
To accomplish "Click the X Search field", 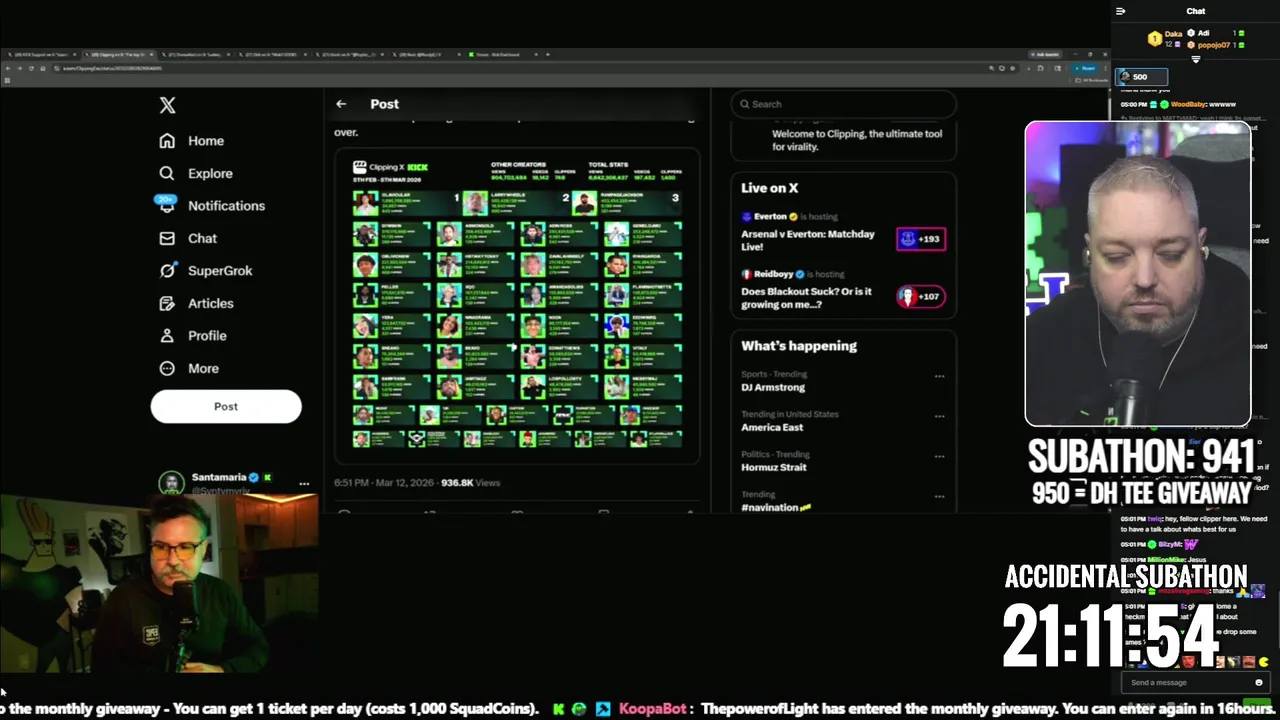I will click(x=843, y=104).
